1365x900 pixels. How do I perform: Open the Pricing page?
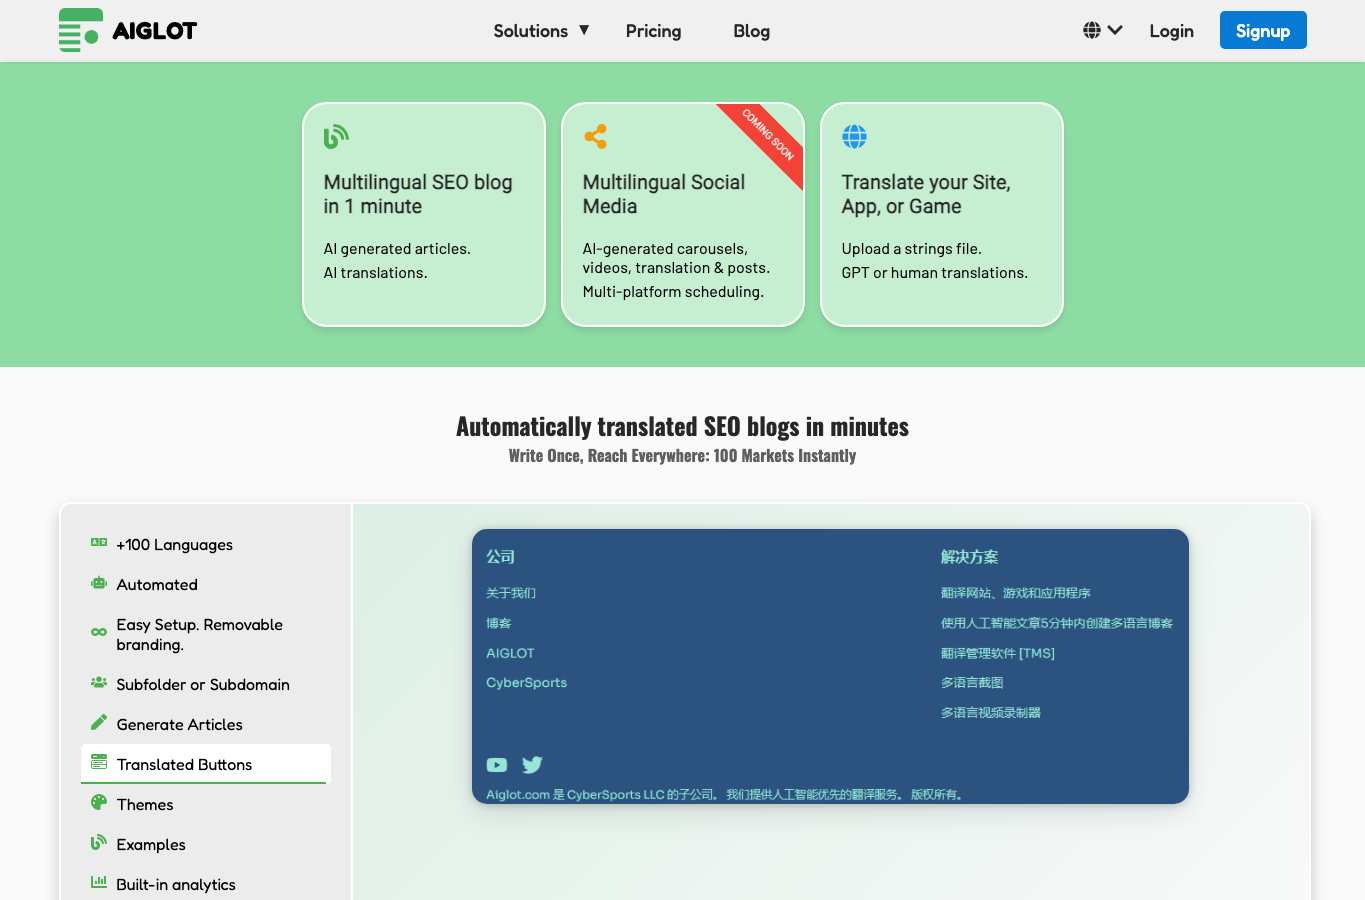[653, 31]
